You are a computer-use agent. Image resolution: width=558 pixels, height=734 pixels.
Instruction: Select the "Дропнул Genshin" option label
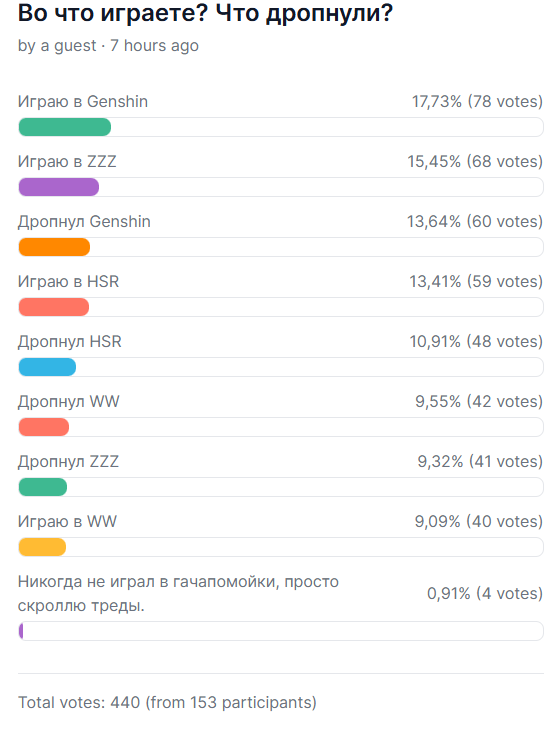(84, 221)
